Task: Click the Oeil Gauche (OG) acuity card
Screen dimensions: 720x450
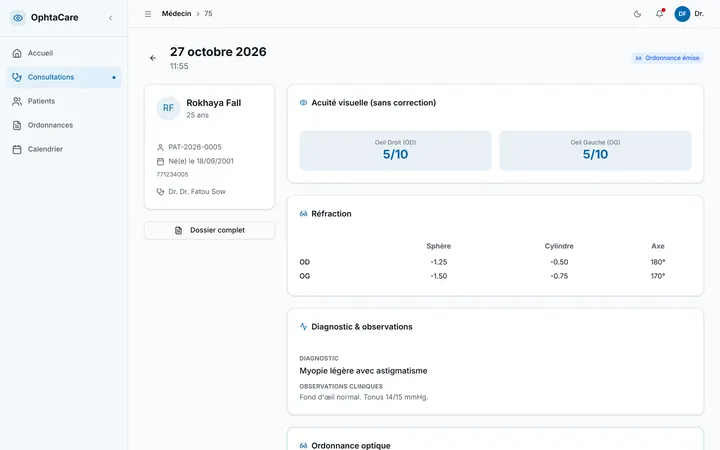Action: 595,151
